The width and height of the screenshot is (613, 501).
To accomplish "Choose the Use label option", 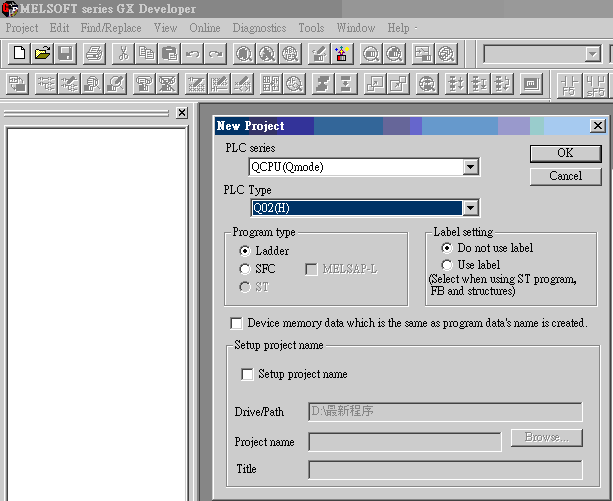I will click(446, 265).
